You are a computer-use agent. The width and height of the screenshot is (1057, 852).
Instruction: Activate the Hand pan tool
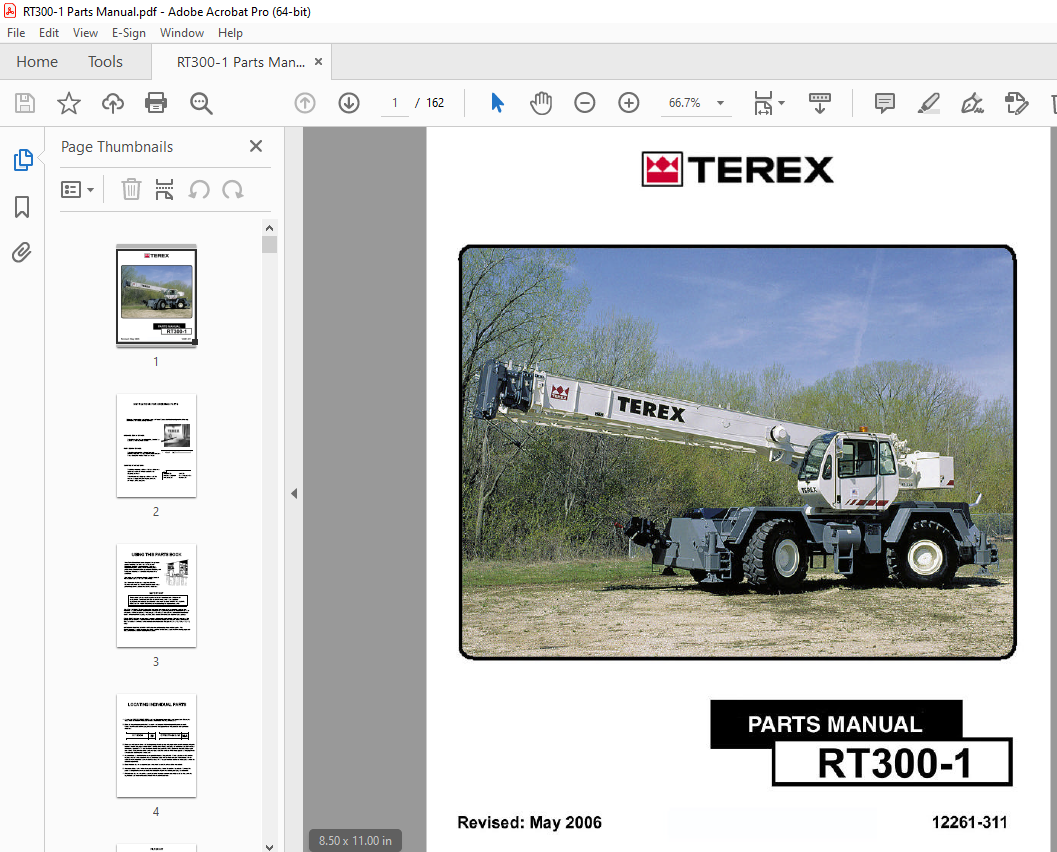tap(541, 103)
